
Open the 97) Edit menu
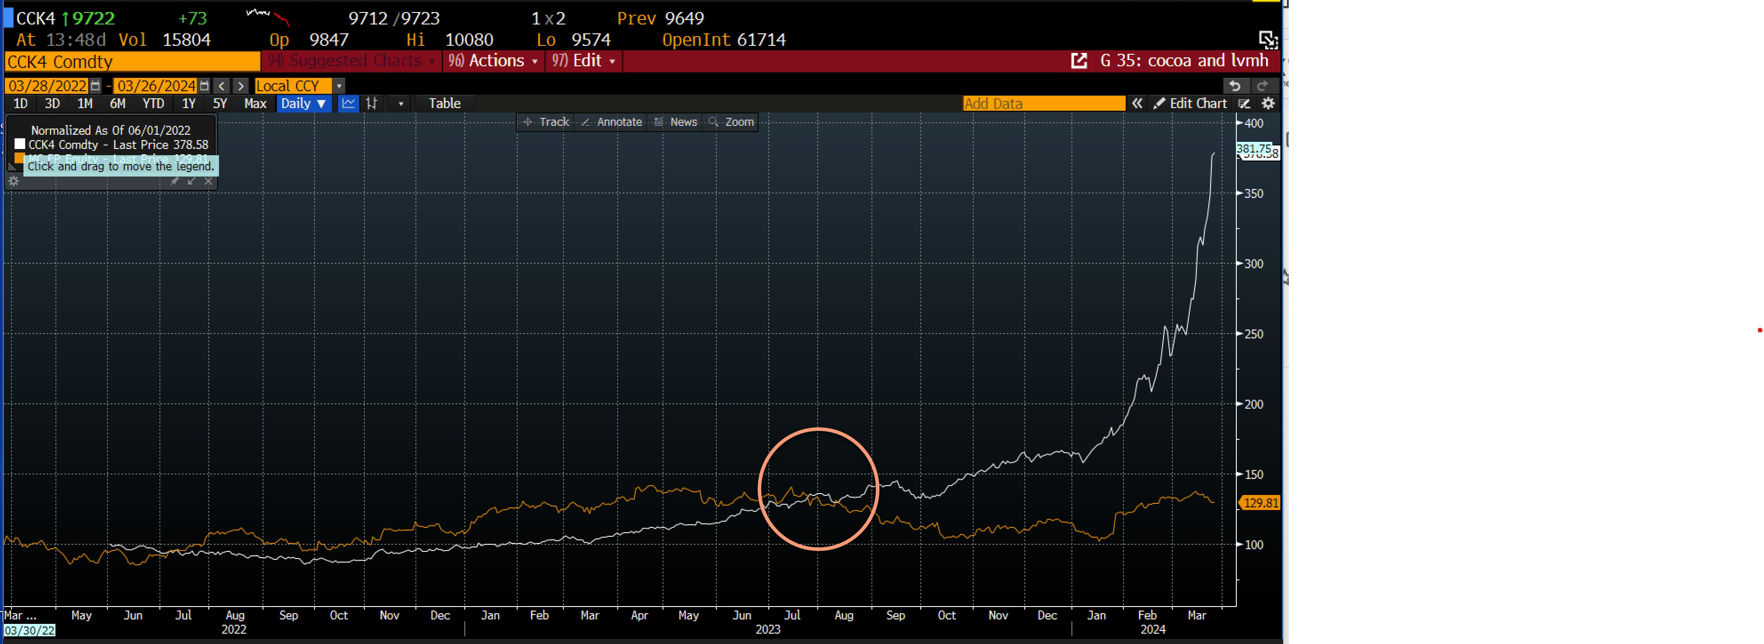tap(584, 61)
